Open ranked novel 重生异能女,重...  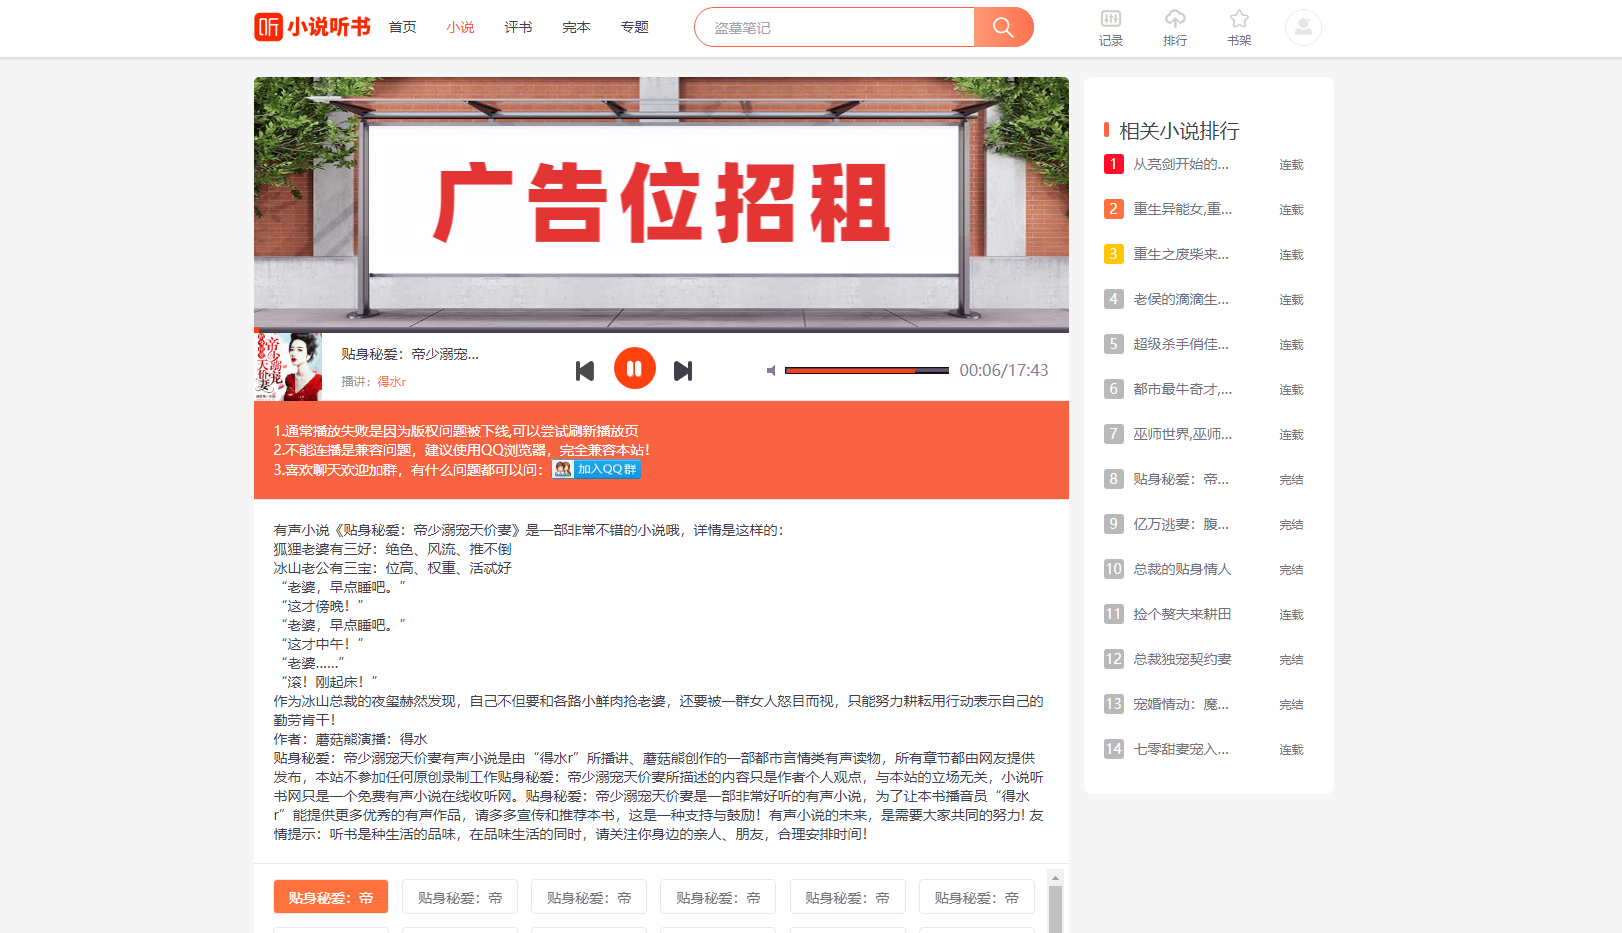click(x=1182, y=209)
